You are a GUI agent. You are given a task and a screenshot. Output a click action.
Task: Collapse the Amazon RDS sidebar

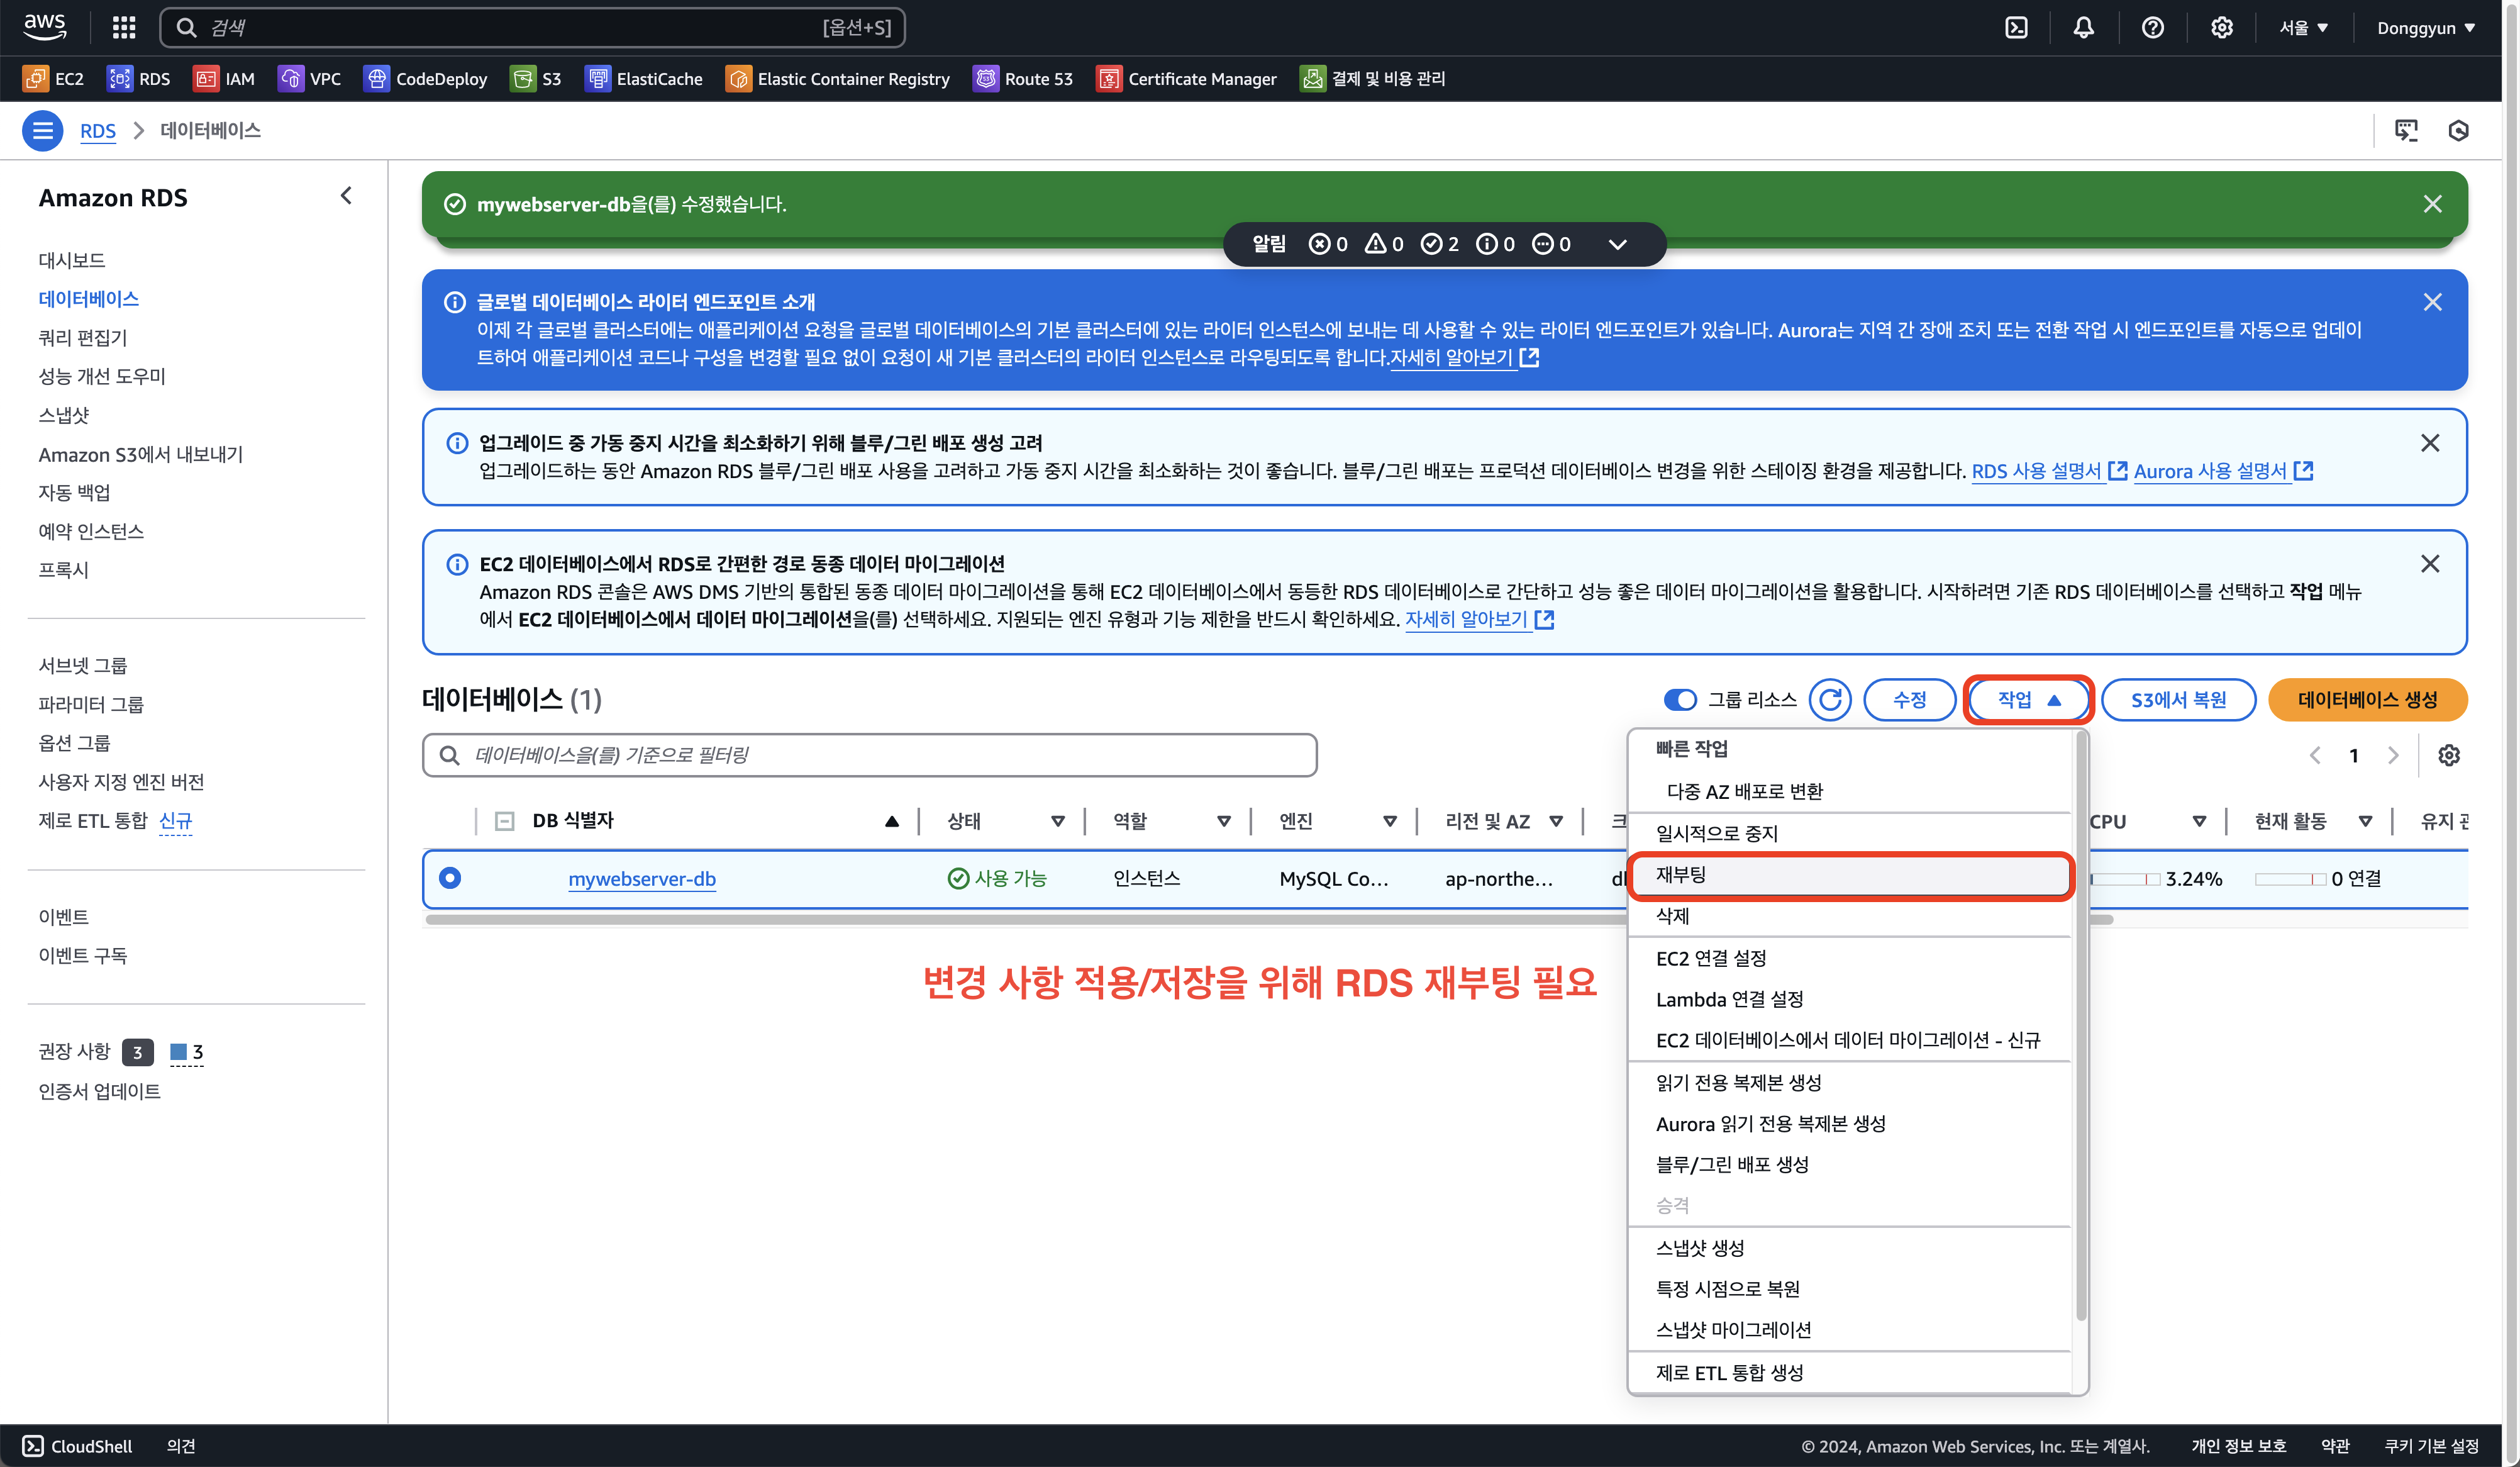[x=346, y=196]
